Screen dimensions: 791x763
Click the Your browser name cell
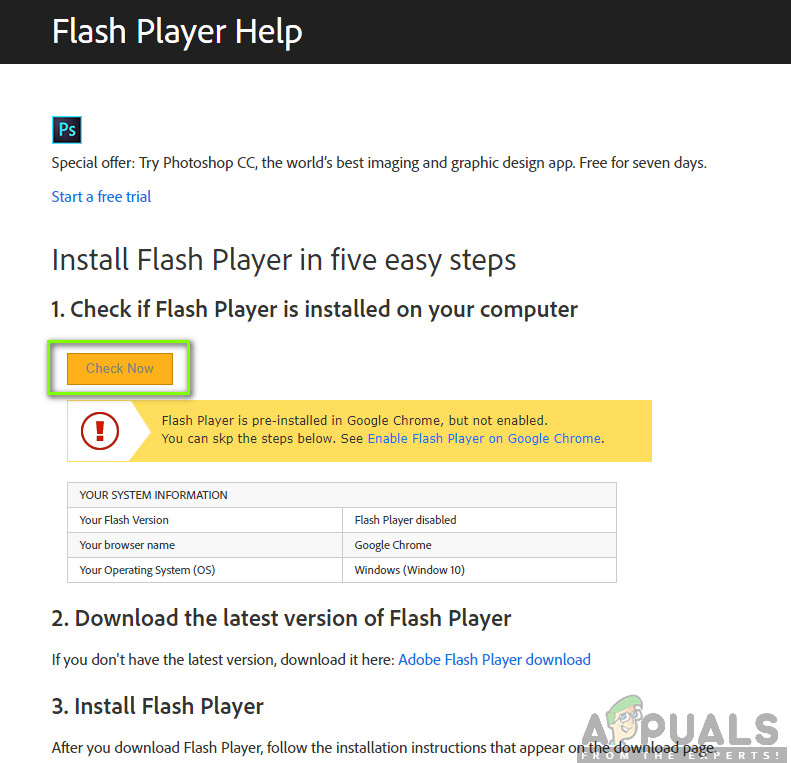click(x=205, y=545)
